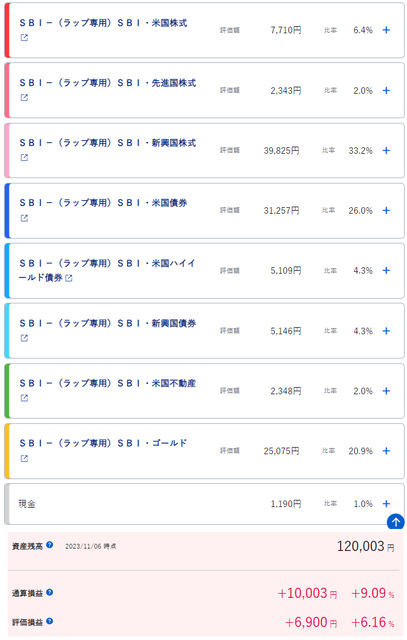Open external link icon for SBI・米国ハイイールド債券

tap(69, 278)
